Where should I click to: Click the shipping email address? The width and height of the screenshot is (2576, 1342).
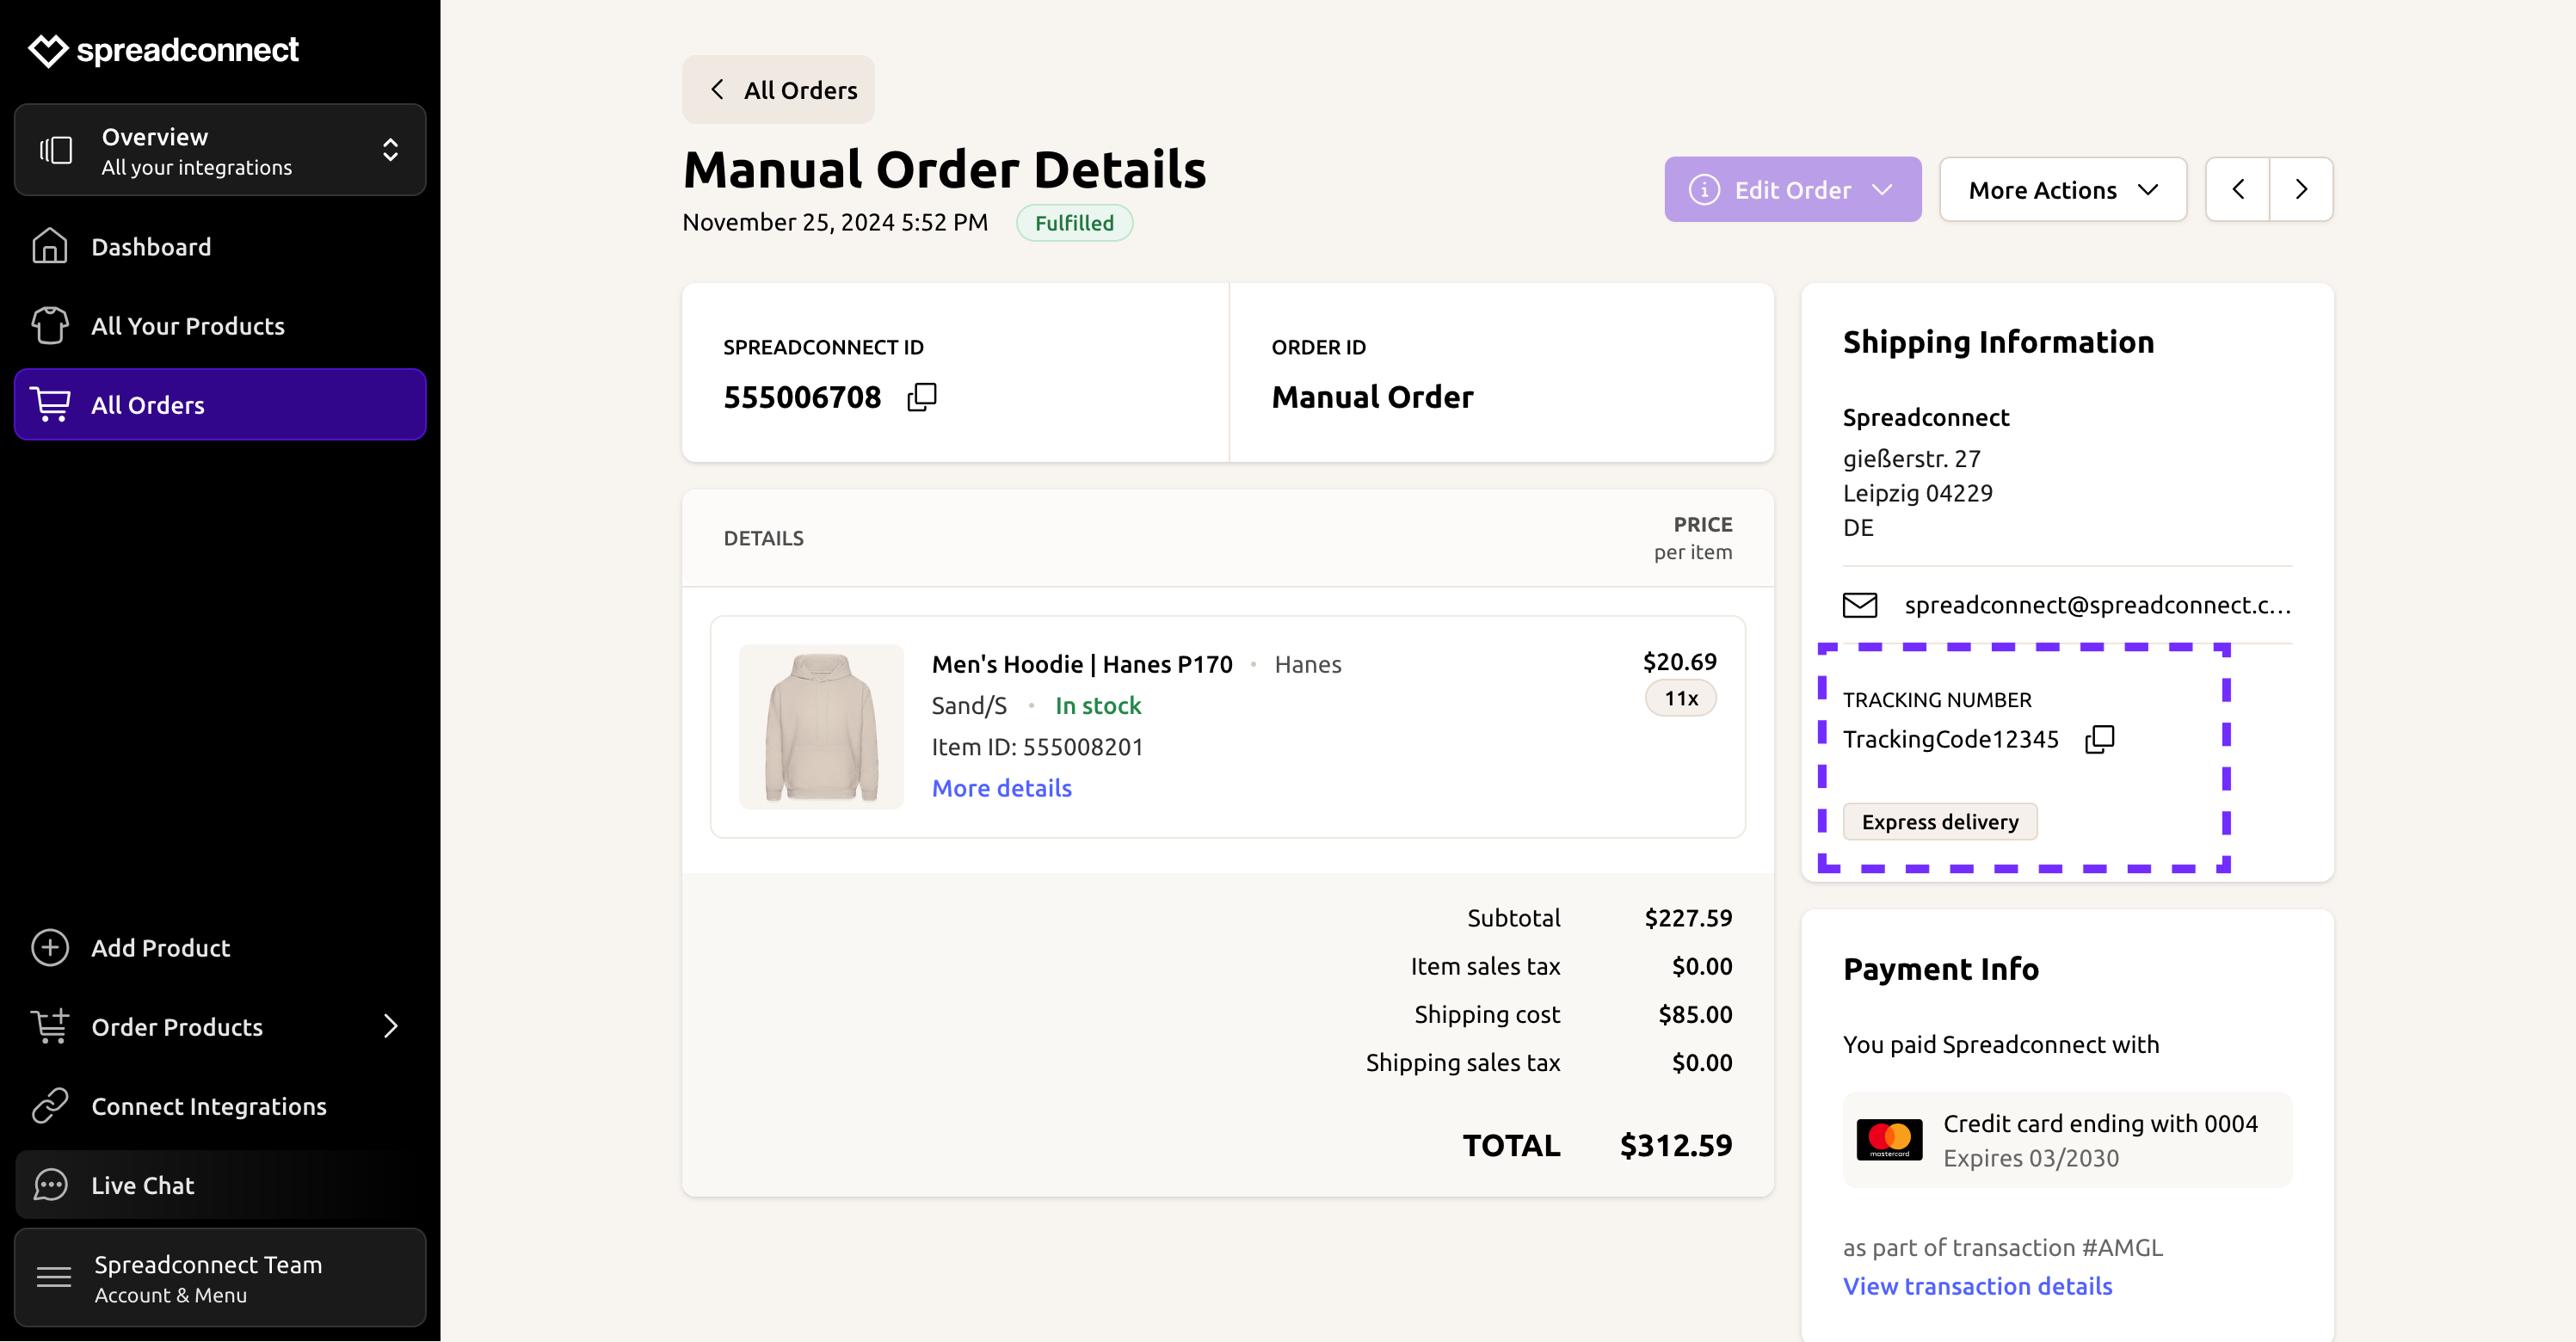(x=2098, y=605)
